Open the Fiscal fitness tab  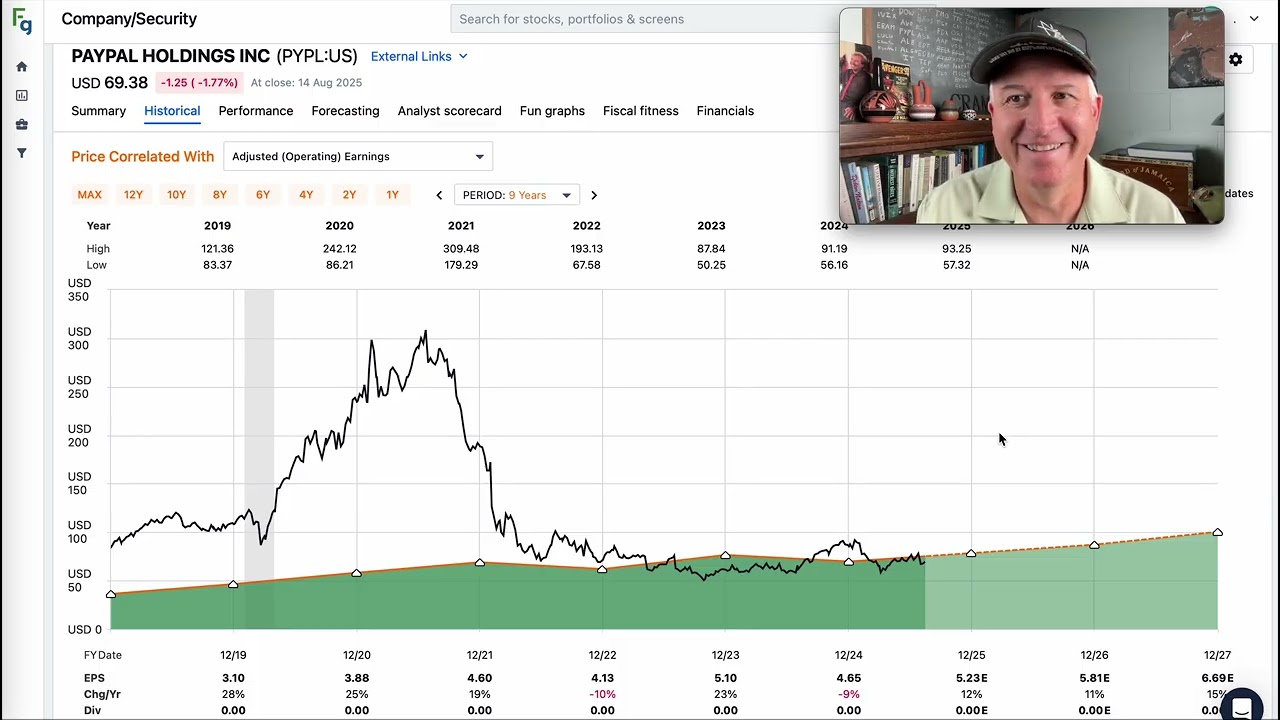(640, 111)
